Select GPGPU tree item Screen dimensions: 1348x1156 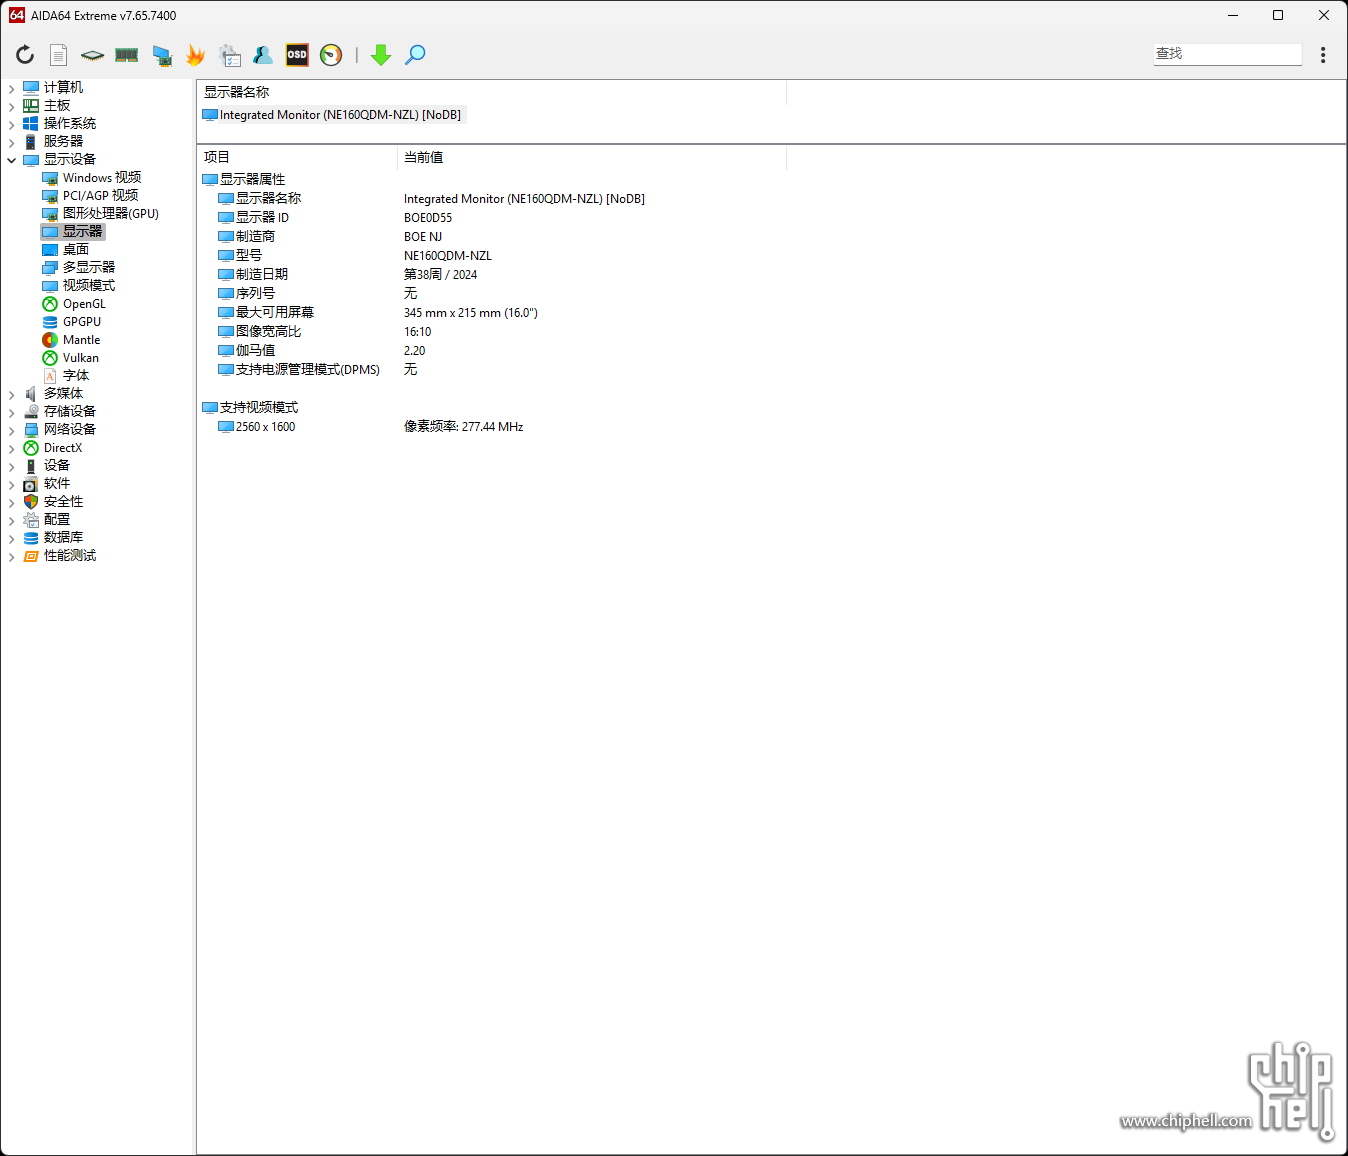[72, 322]
